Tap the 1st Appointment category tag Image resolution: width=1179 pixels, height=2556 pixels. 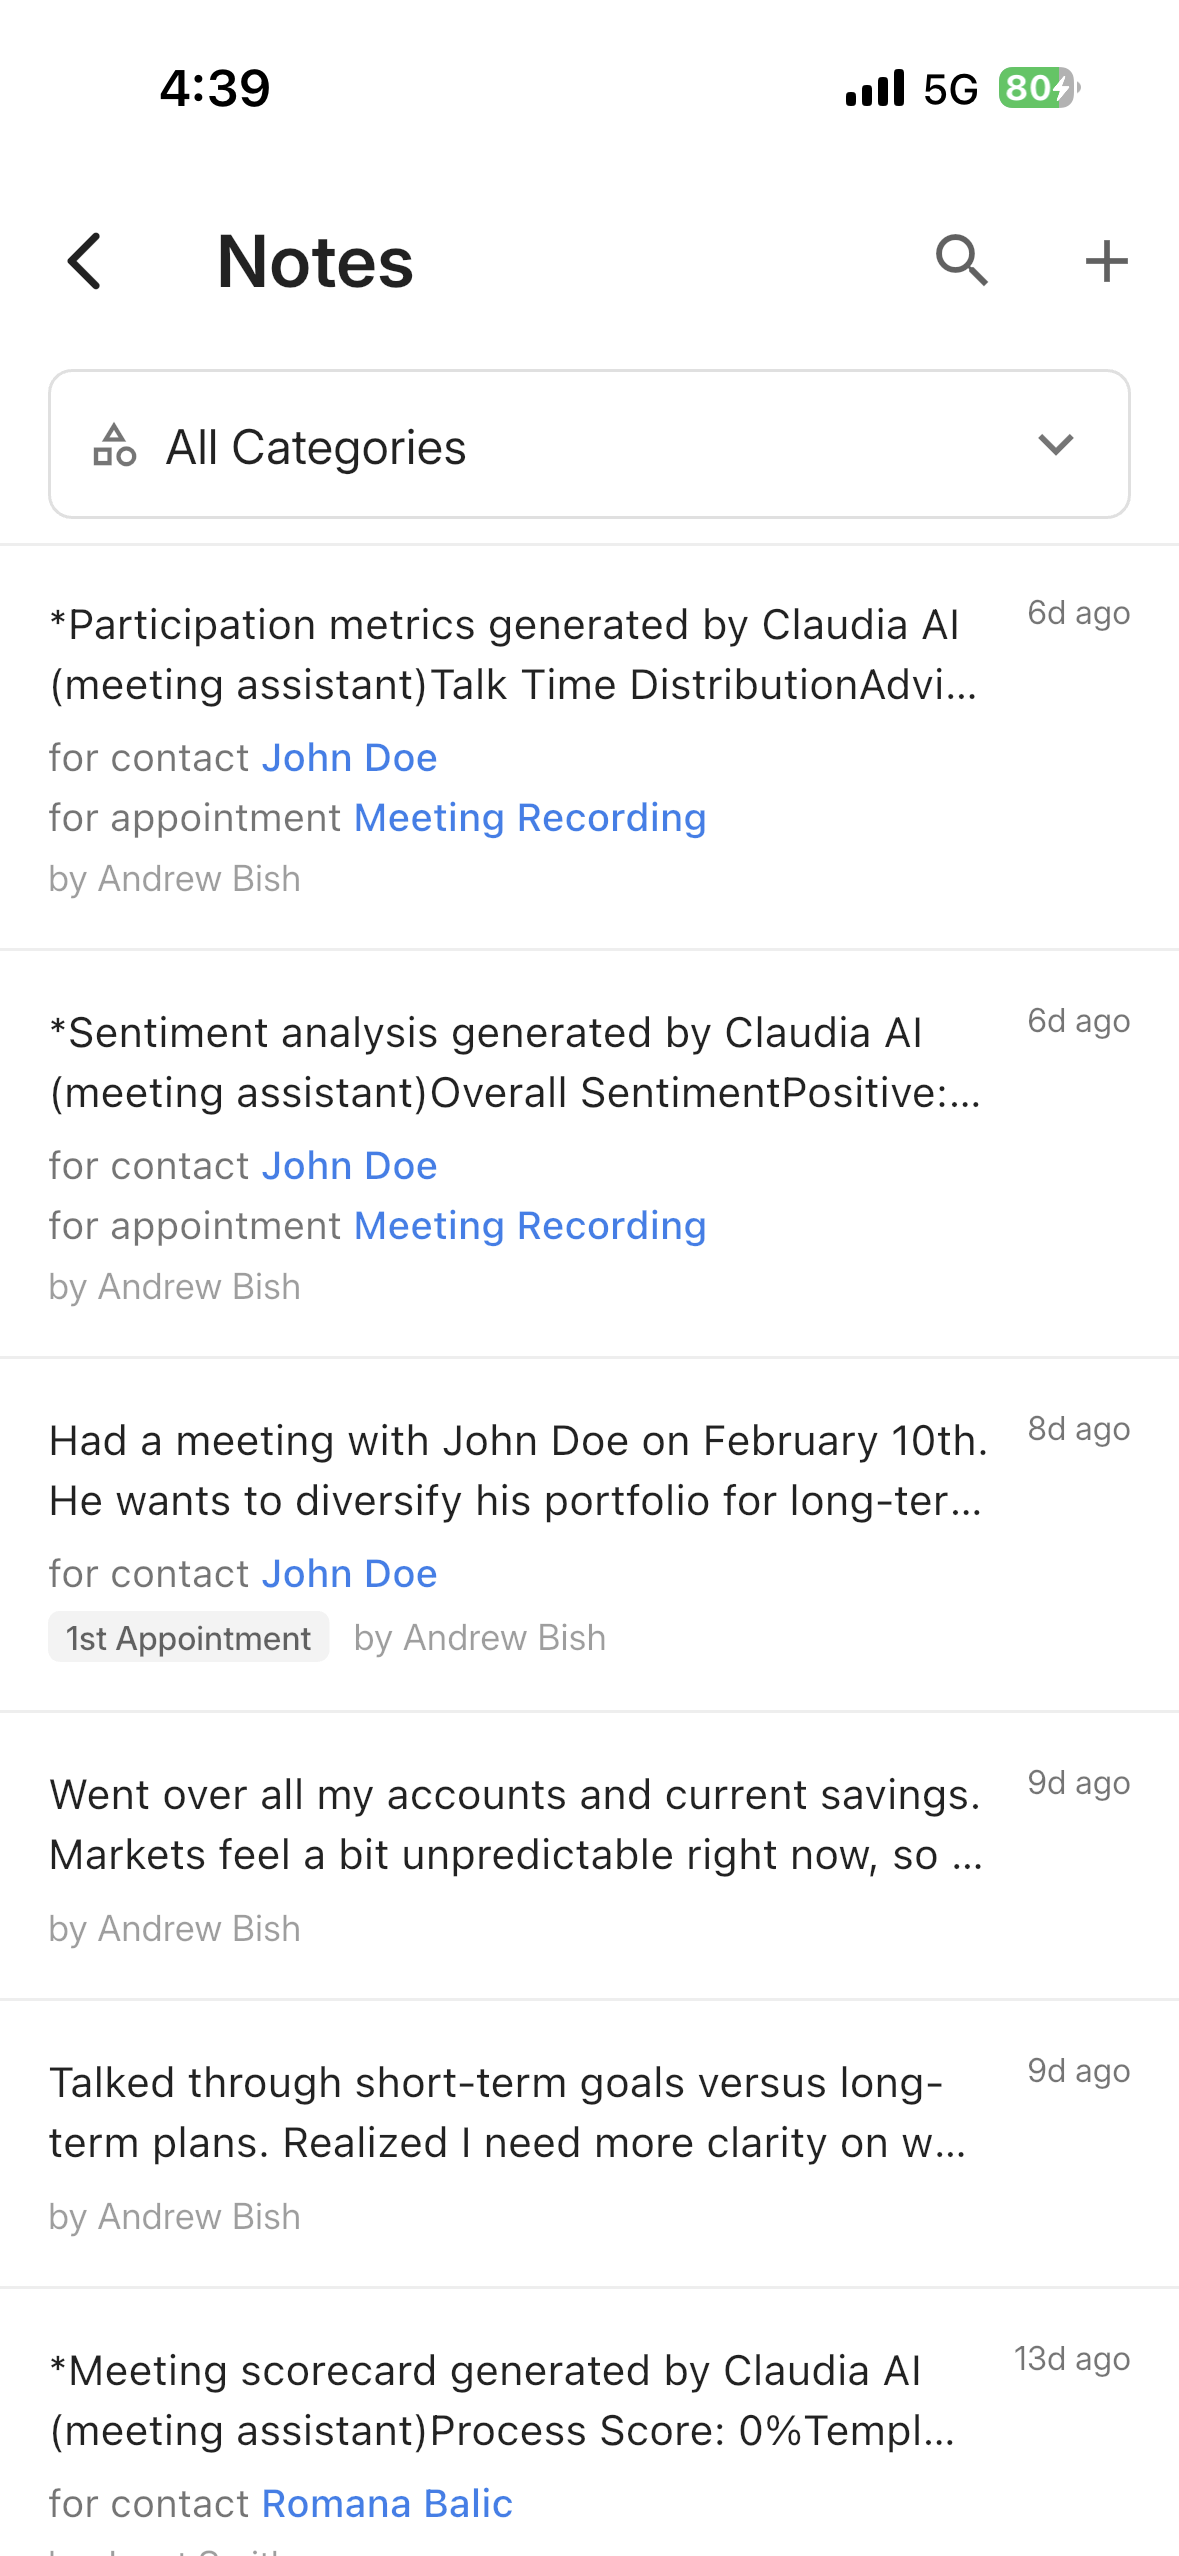point(189,1638)
